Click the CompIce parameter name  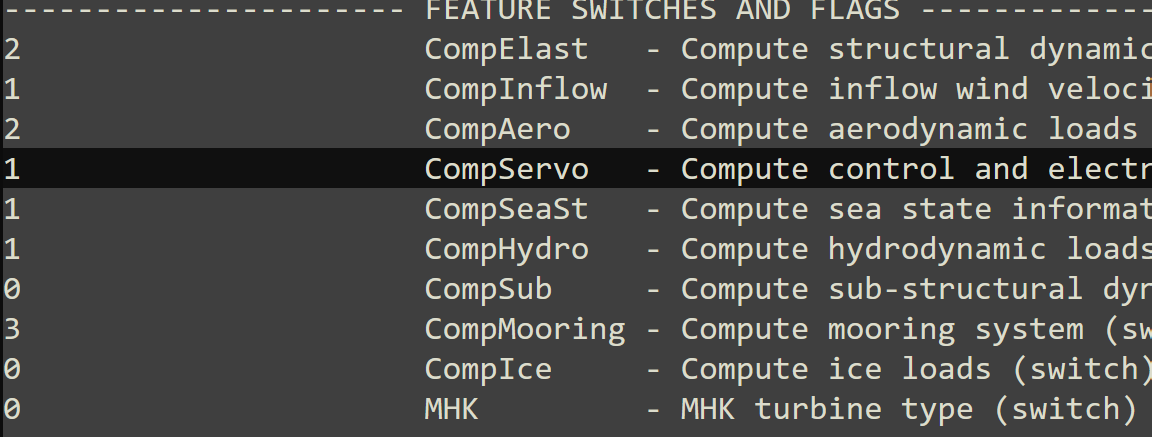[x=488, y=369]
